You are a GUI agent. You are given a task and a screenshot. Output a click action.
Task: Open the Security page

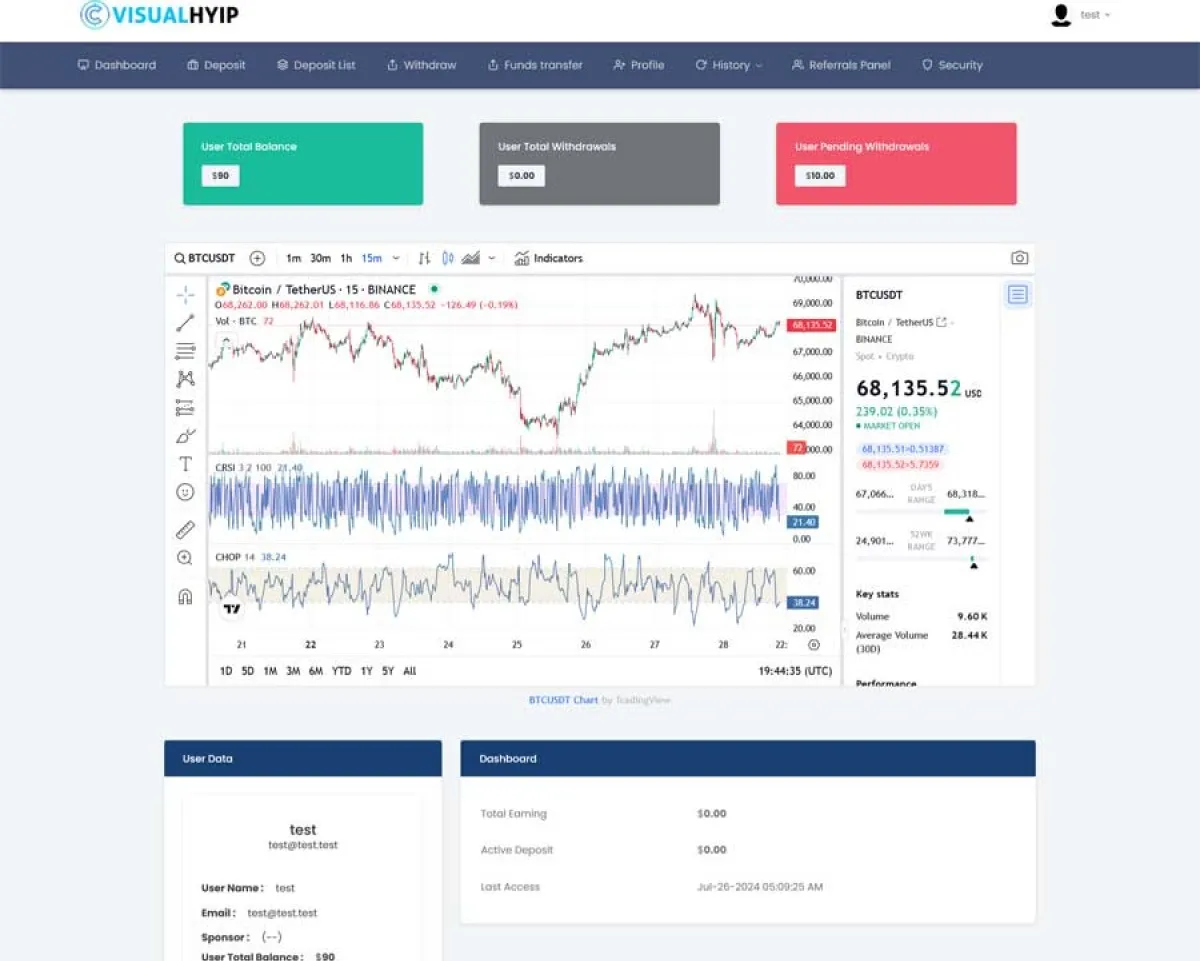tap(952, 65)
